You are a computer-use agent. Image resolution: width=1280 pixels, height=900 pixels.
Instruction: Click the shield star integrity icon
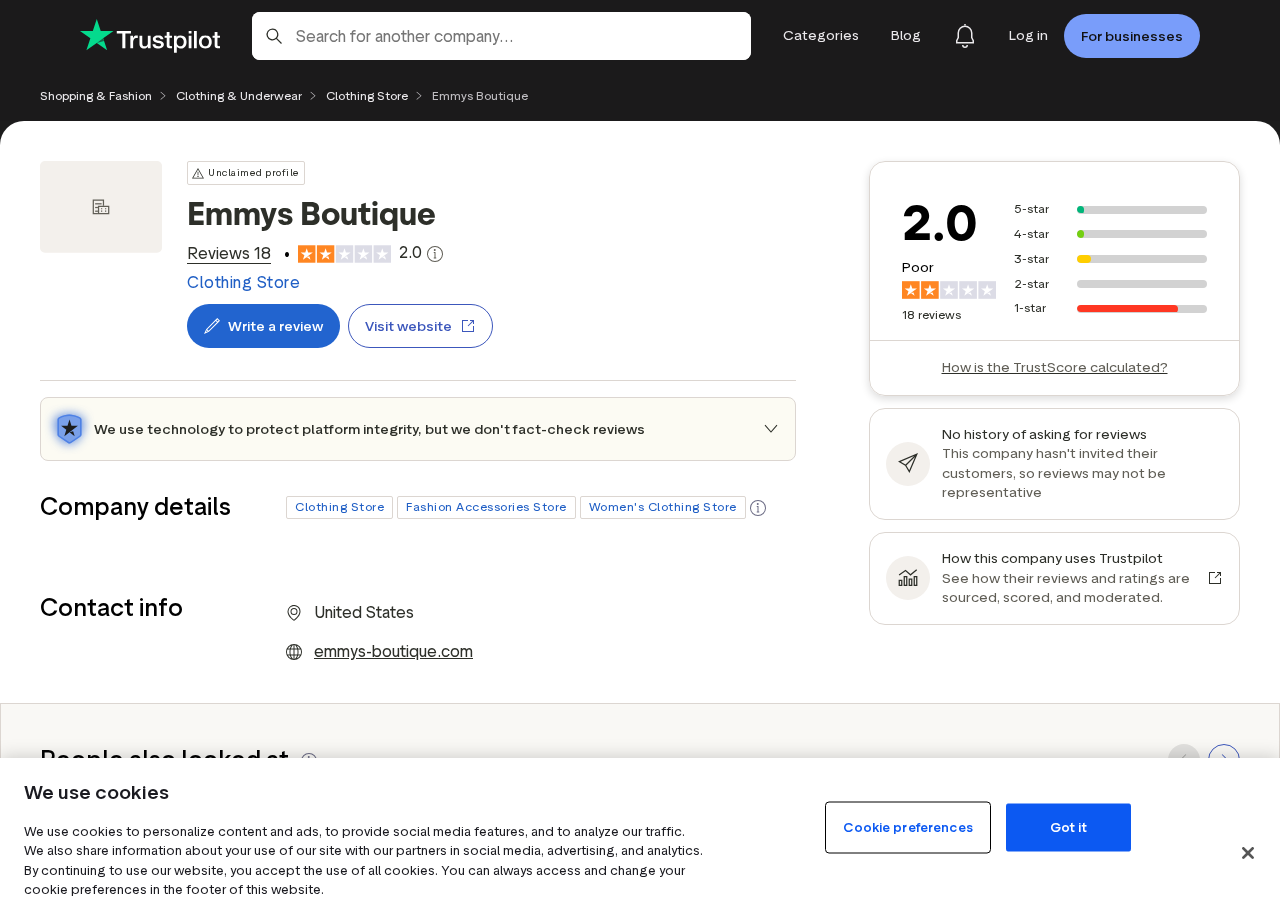coord(69,429)
